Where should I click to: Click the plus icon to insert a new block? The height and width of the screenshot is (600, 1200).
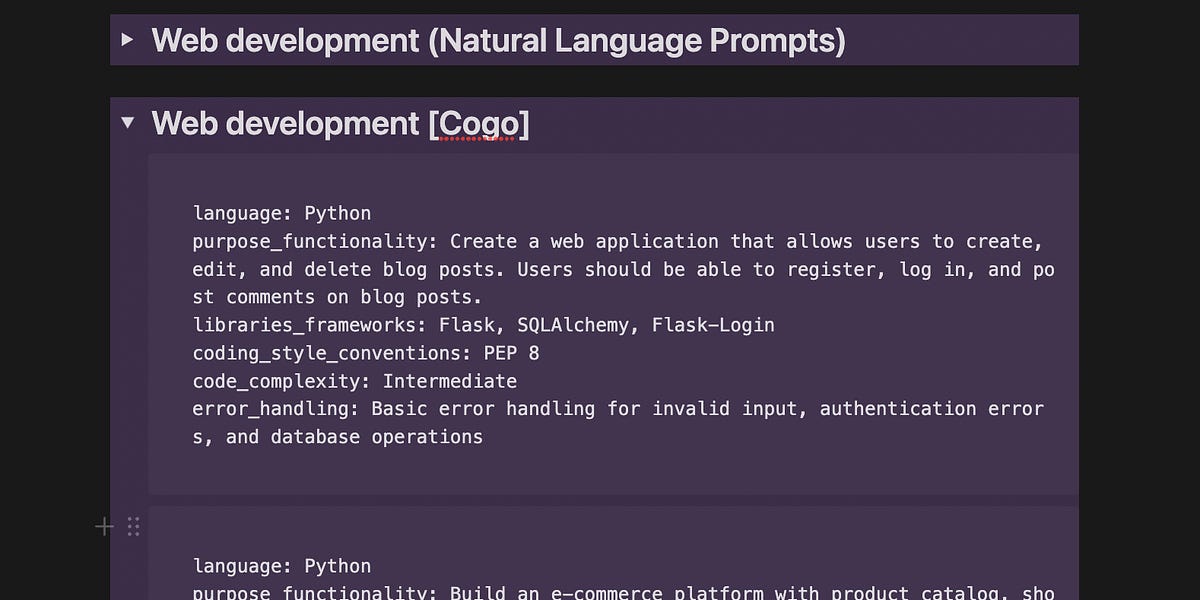coord(104,525)
